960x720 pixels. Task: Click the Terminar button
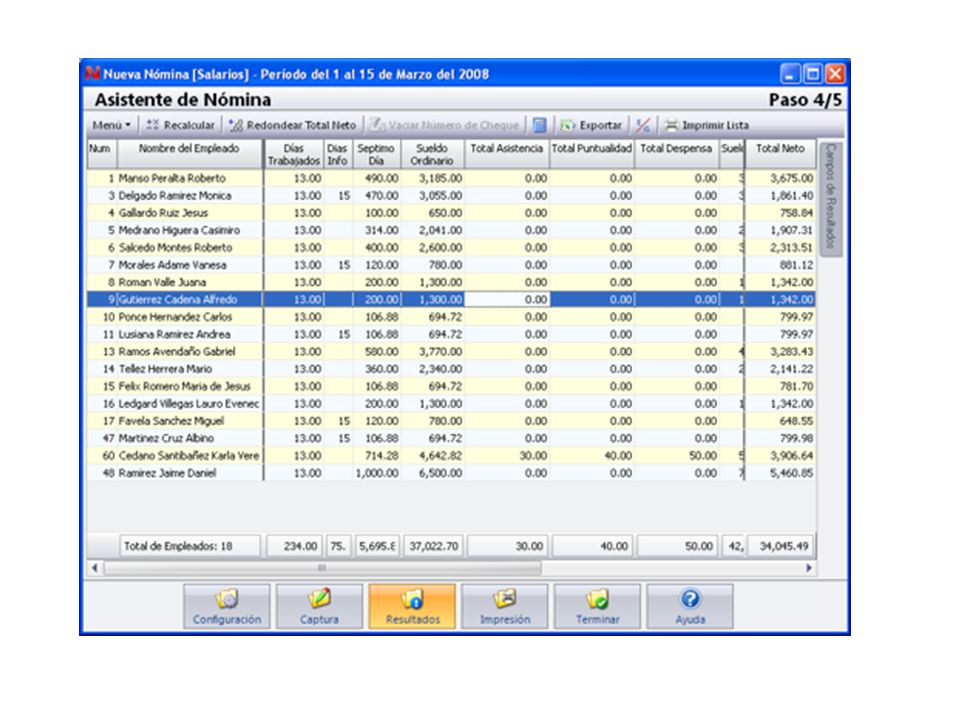(597, 606)
